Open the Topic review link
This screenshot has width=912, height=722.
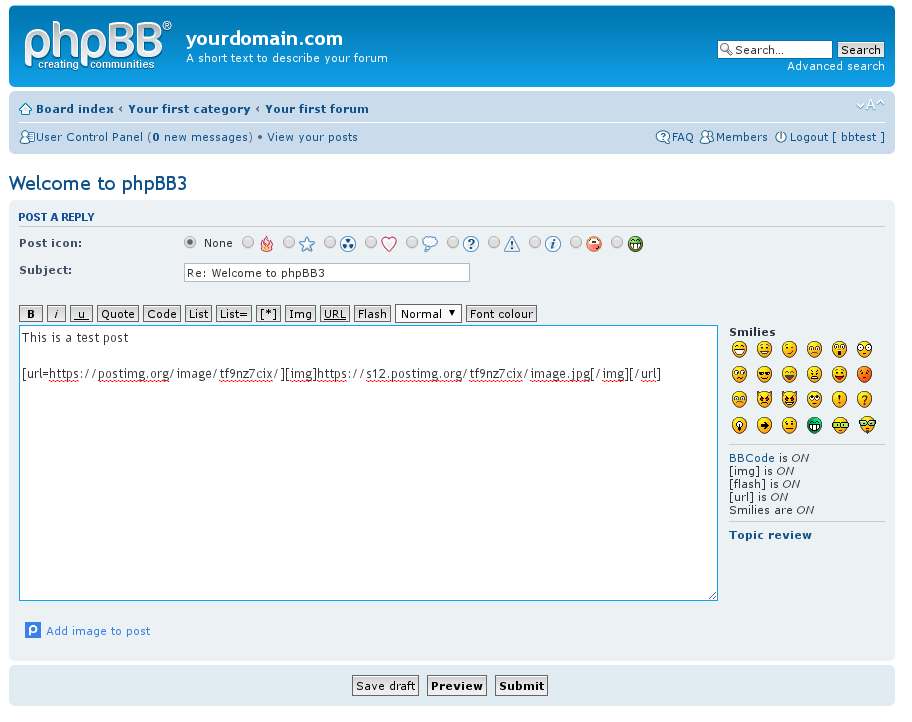(770, 535)
